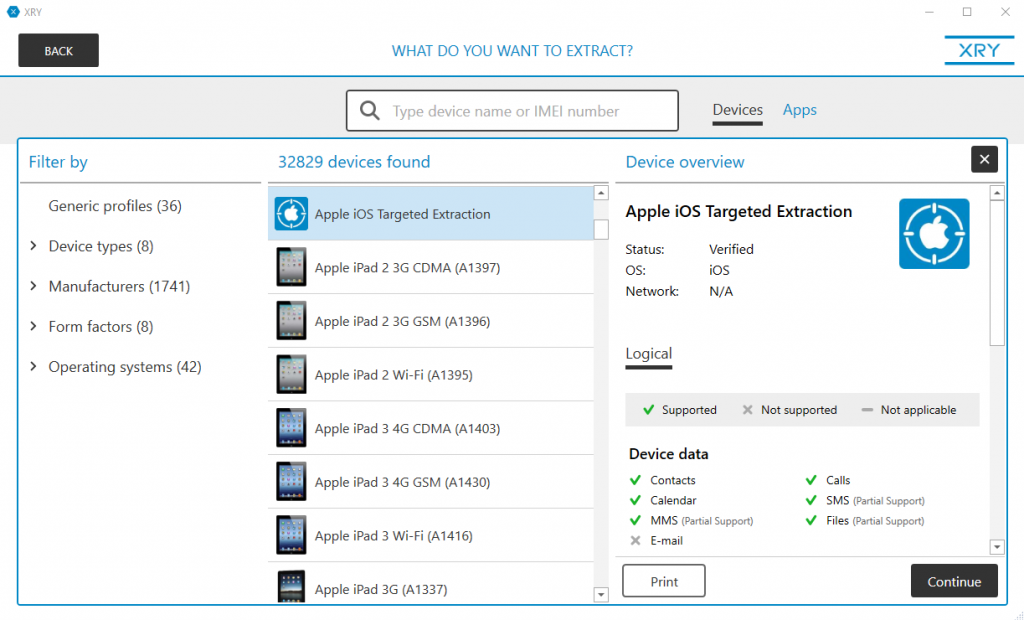This screenshot has width=1024, height=620.
Task: Click the 'Filter by' heading
Action: tap(58, 161)
